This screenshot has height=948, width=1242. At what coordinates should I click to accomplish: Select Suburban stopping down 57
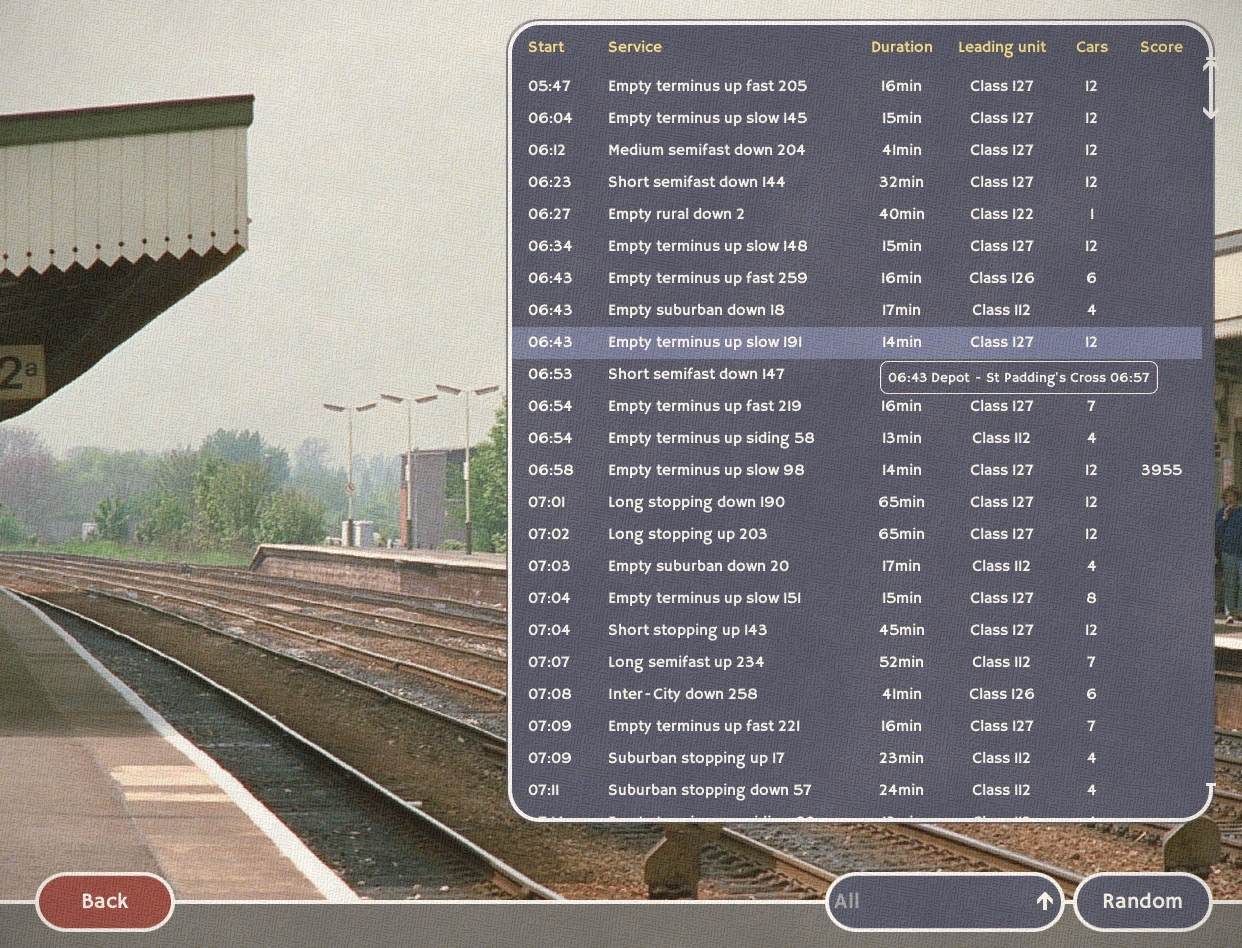[x=857, y=790]
